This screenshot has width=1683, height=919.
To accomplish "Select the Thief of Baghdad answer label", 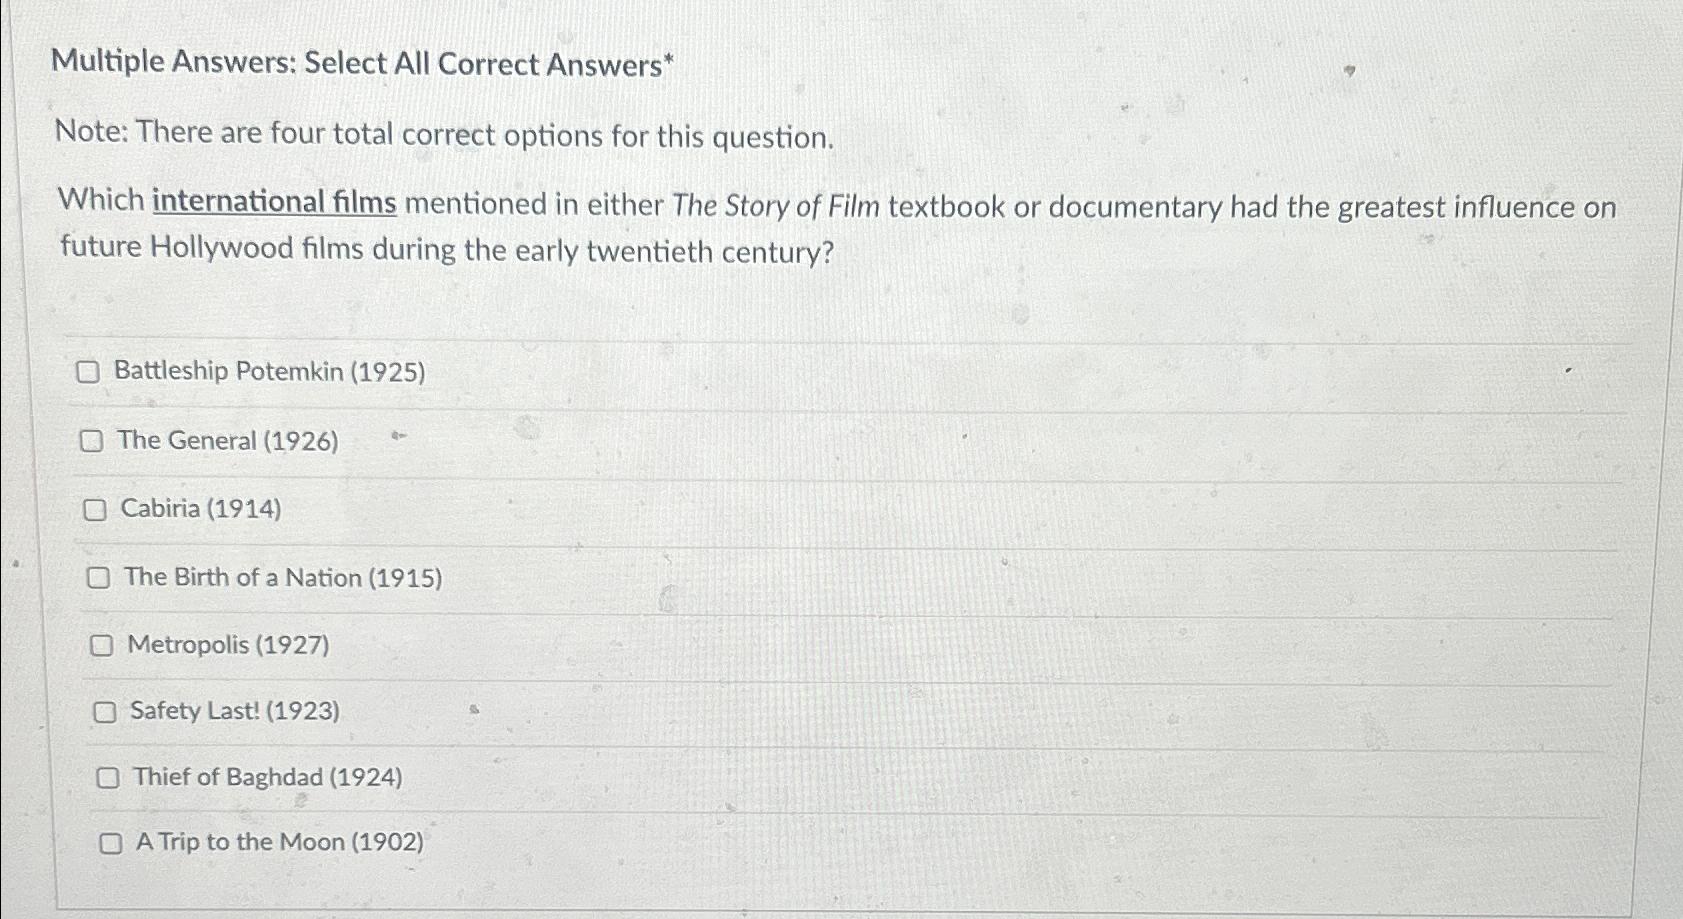I will click(267, 777).
